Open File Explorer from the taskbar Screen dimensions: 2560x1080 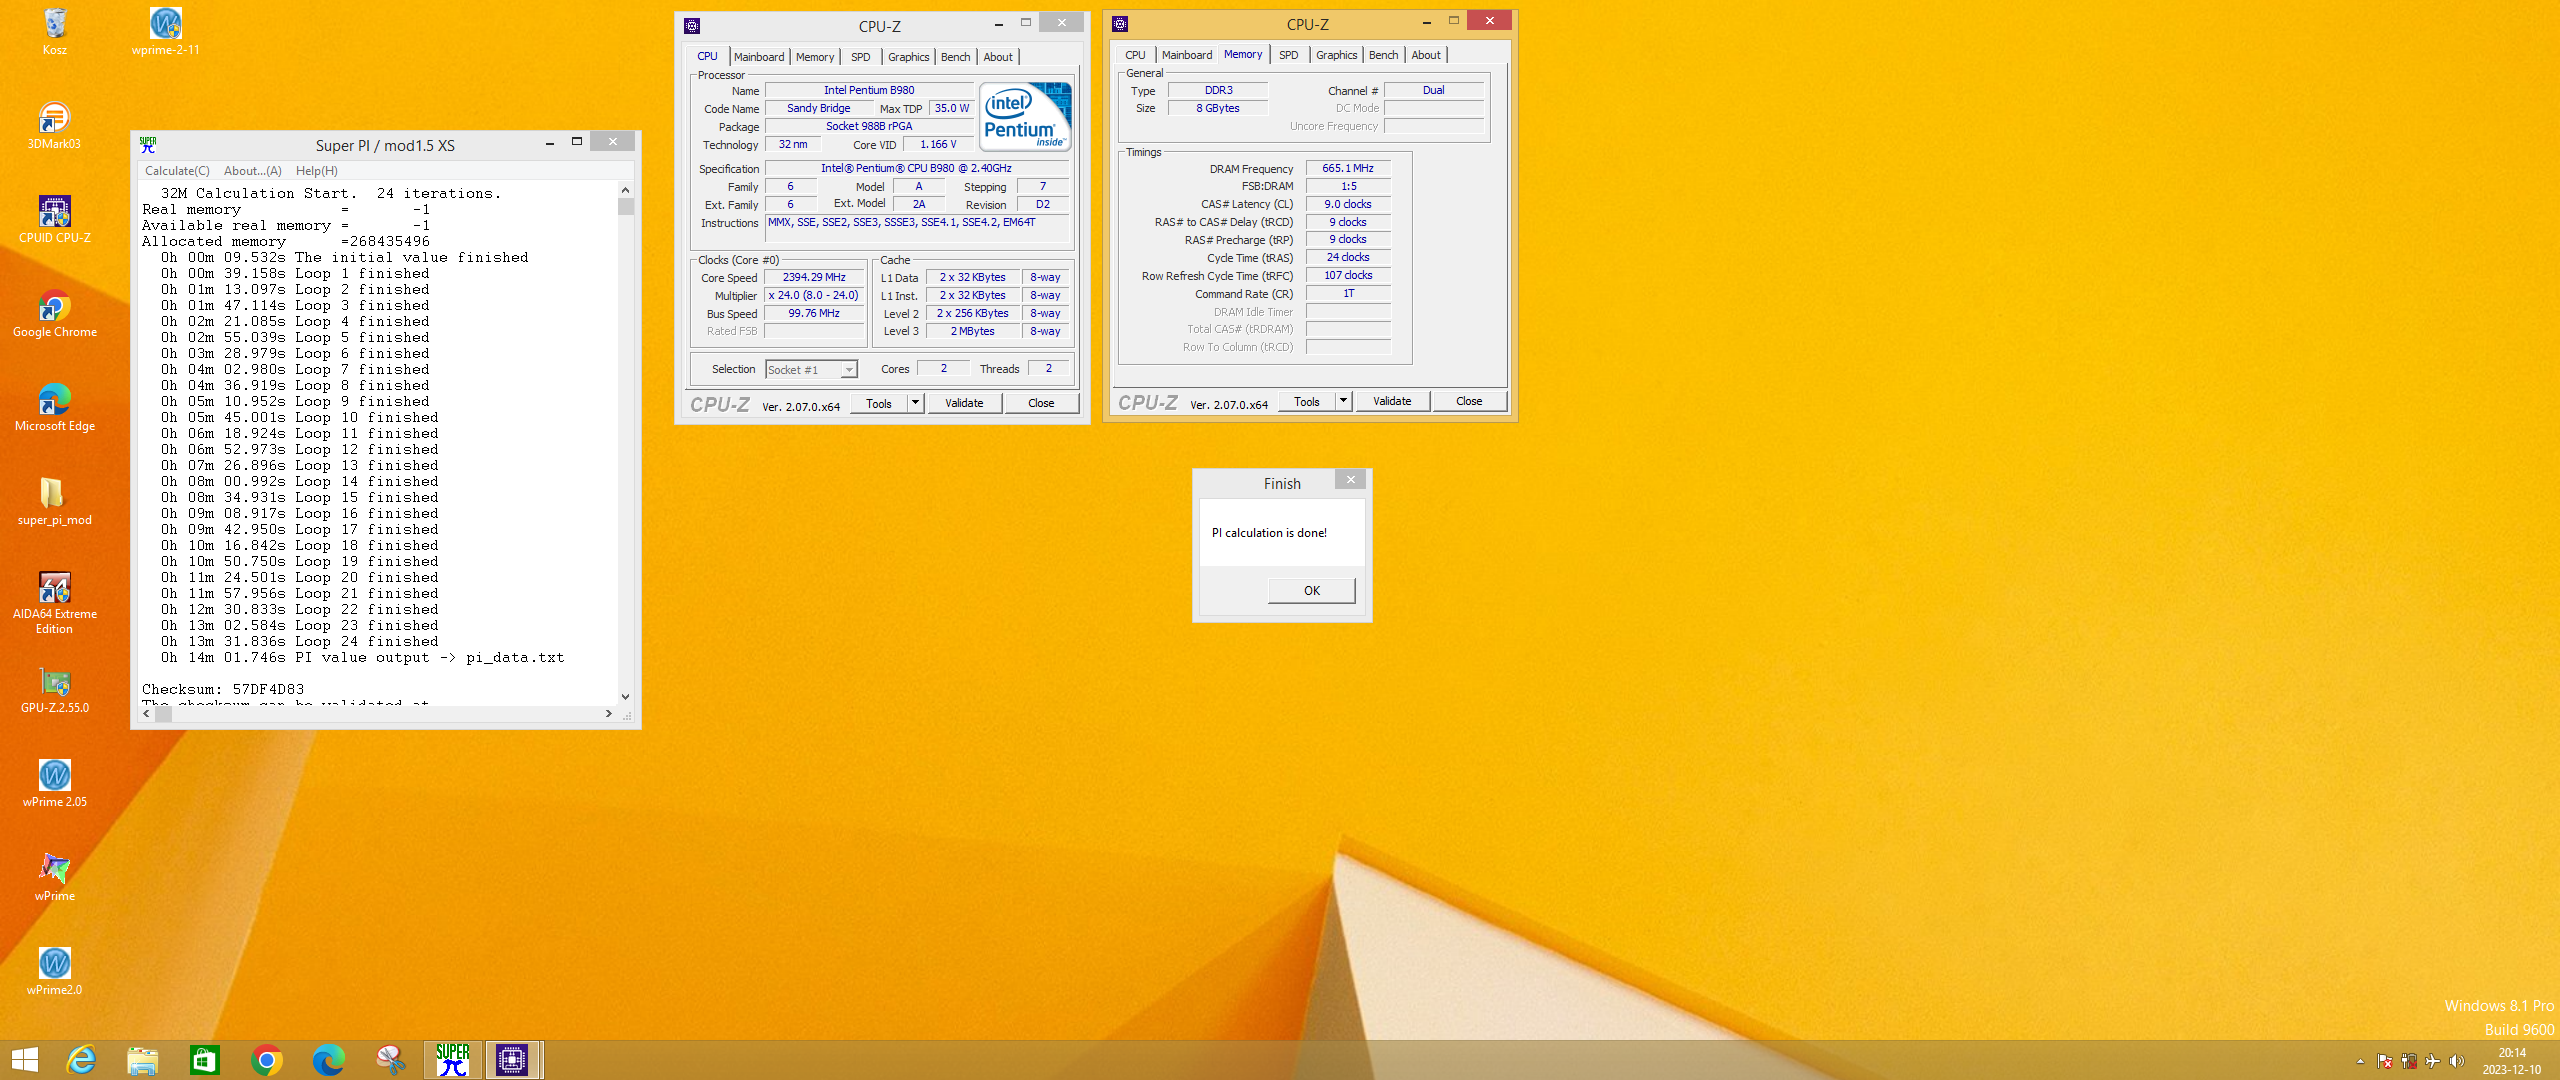click(x=143, y=1060)
